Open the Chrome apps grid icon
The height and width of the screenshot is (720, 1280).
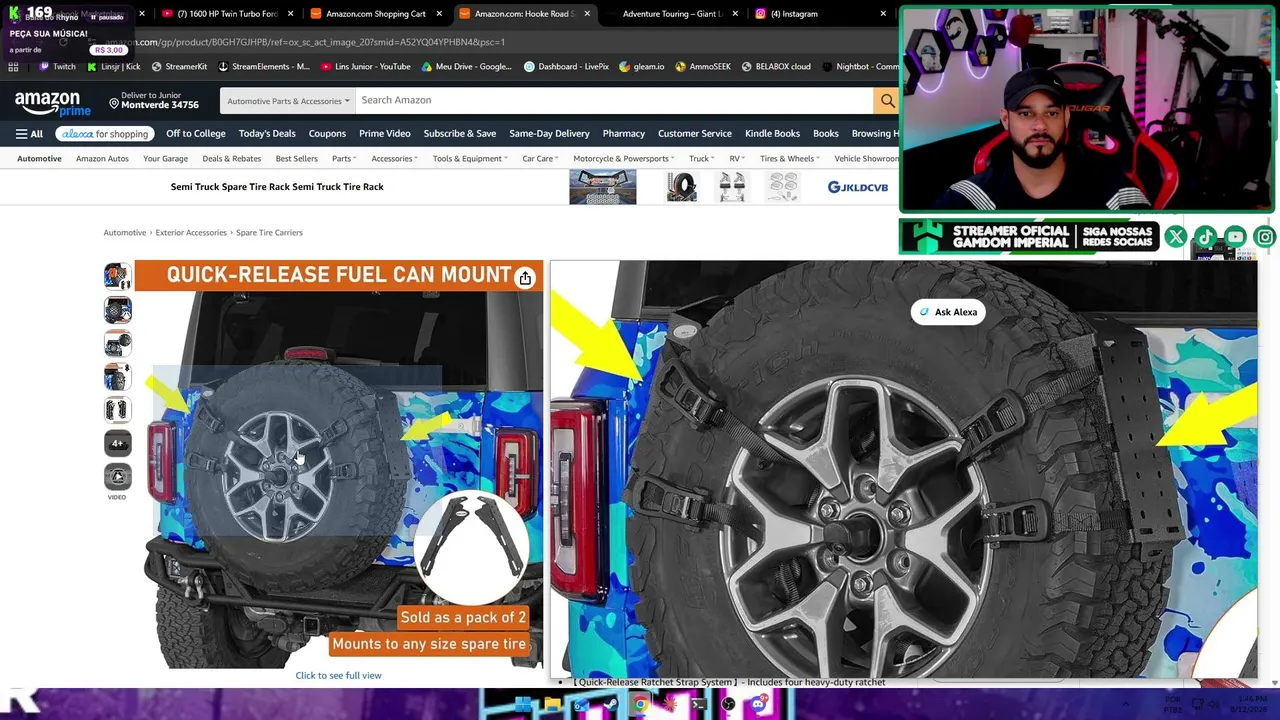click(x=13, y=67)
